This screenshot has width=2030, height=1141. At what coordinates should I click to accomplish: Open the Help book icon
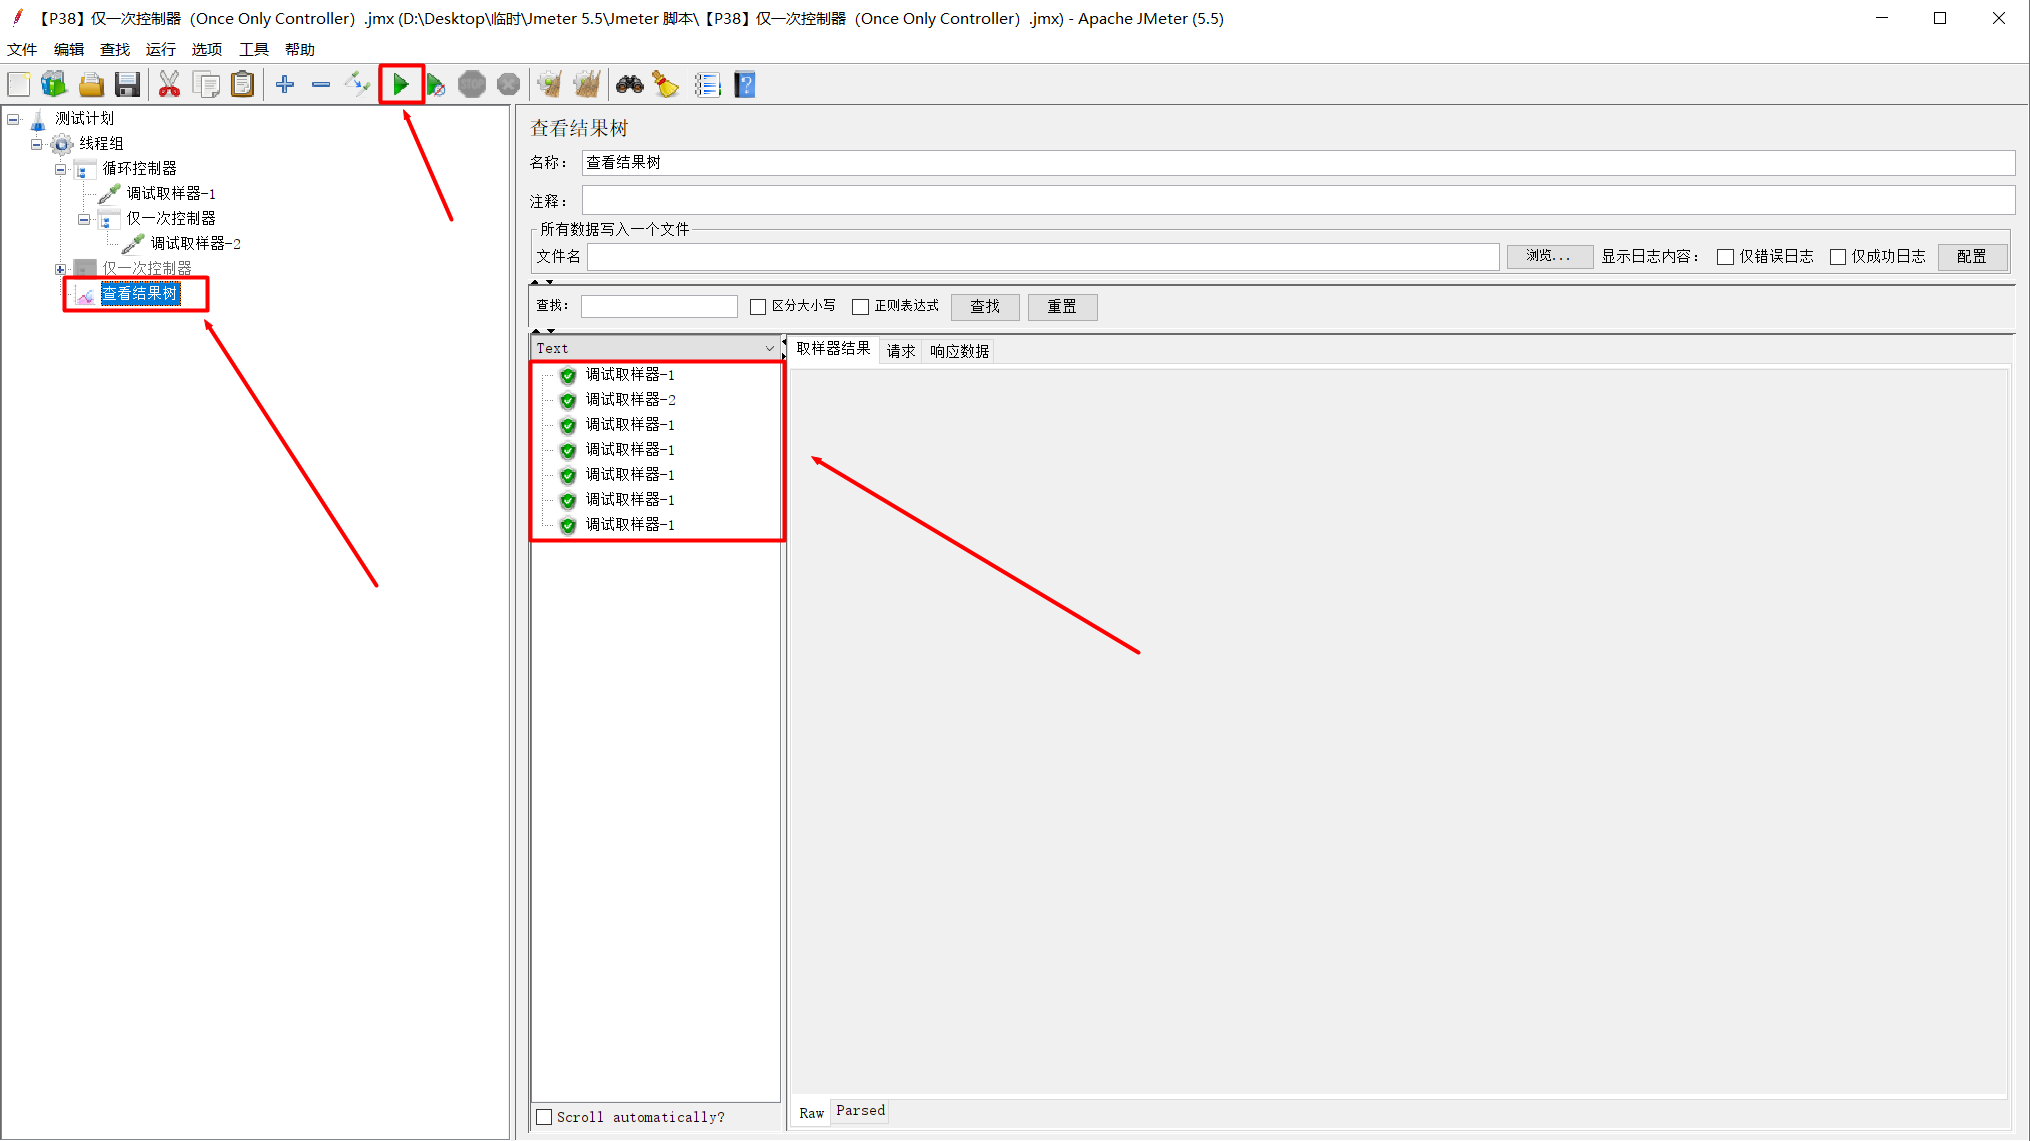click(745, 85)
